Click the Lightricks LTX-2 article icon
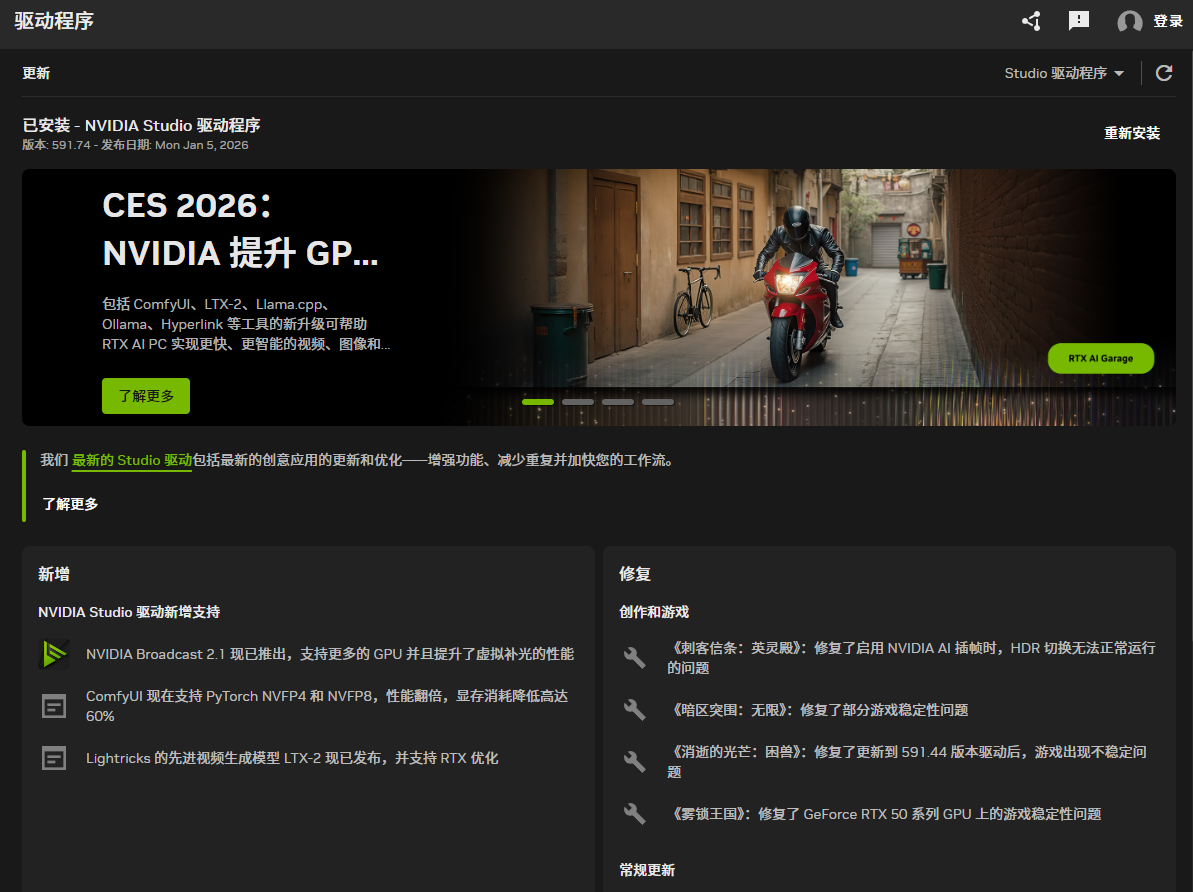 coord(54,758)
